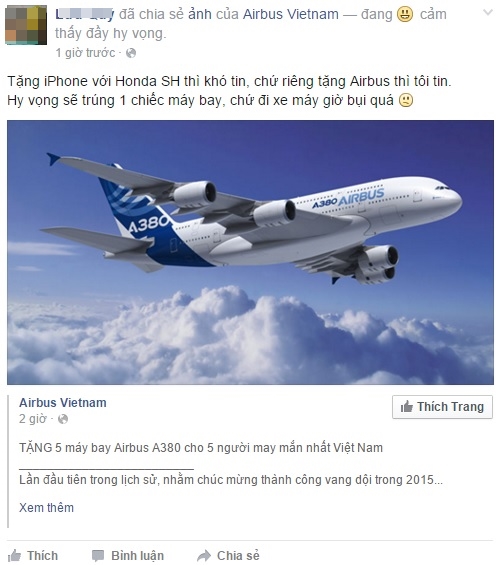Click the 2 giờ timestamp of original post
Image resolution: width=503 pixels, height=565 pixels.
tap(32, 419)
